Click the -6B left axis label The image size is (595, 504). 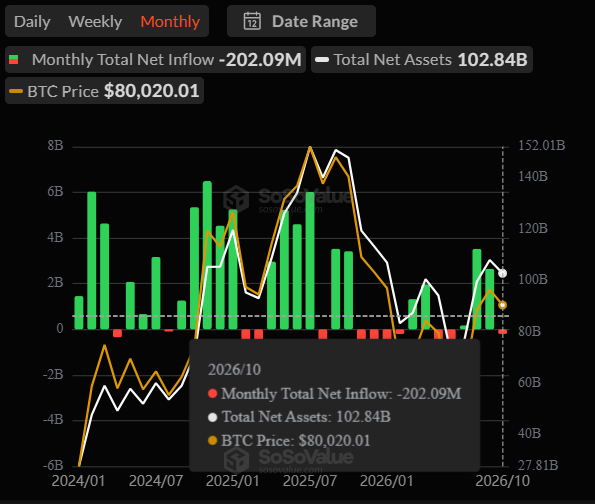53,465
